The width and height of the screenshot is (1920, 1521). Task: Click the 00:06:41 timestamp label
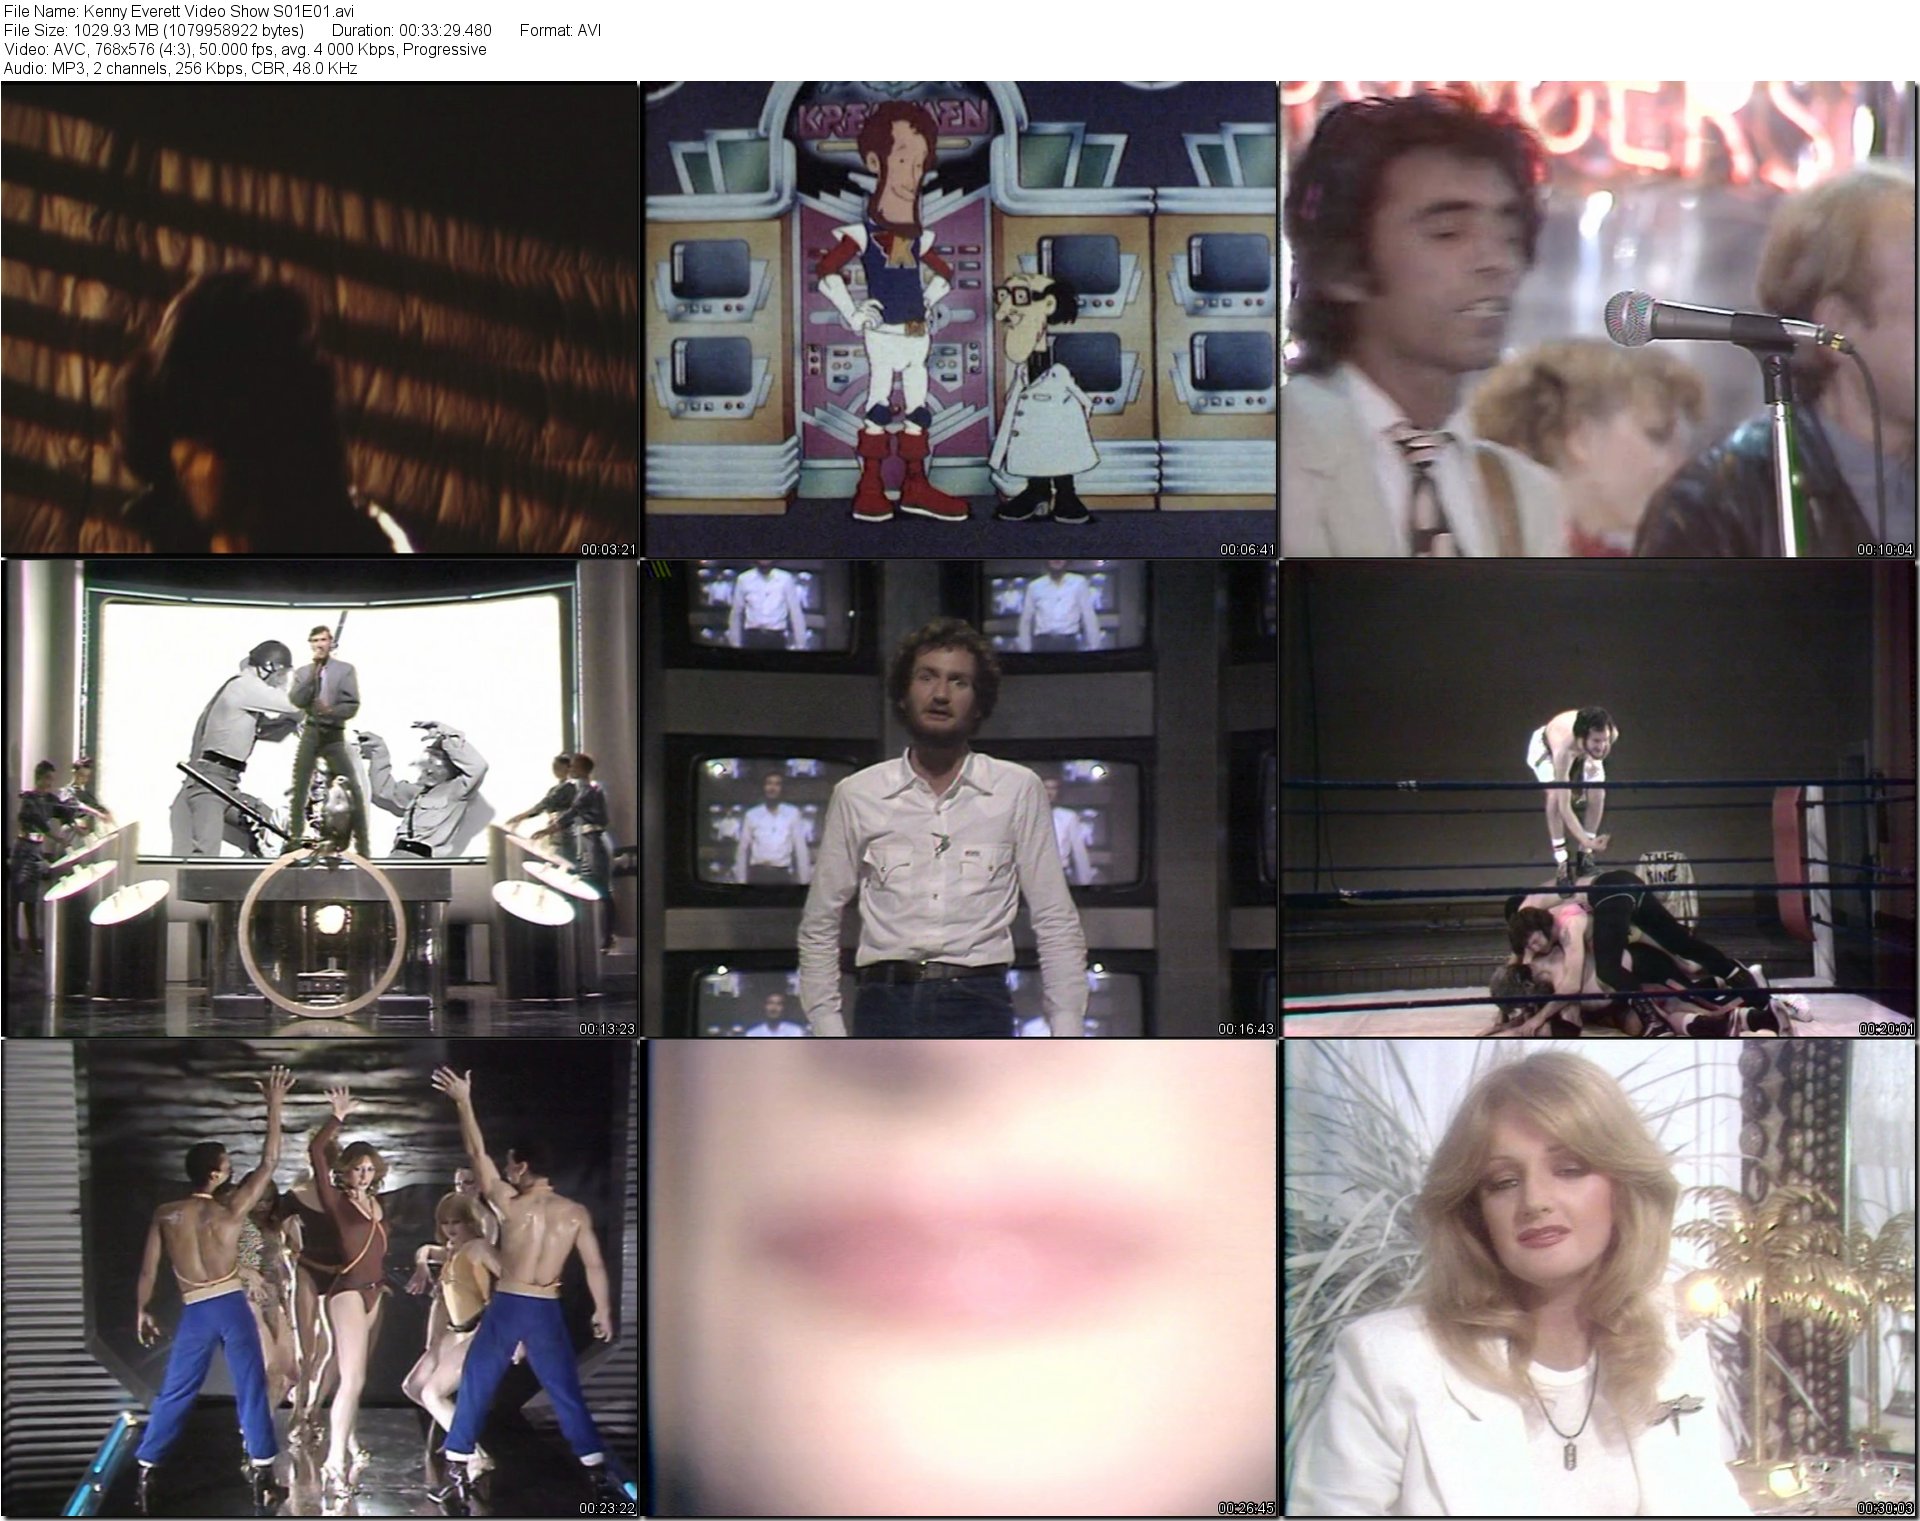click(x=1247, y=549)
